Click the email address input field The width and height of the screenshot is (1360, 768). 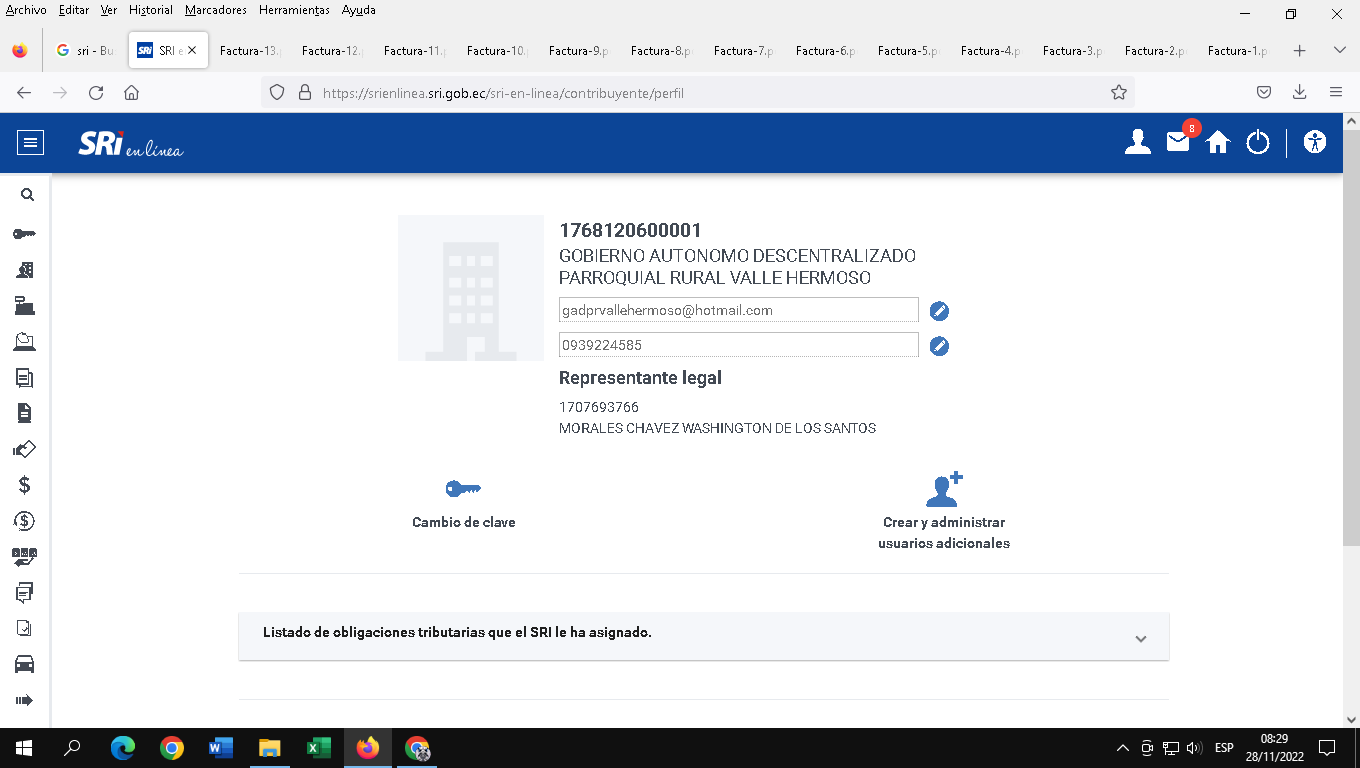point(738,310)
